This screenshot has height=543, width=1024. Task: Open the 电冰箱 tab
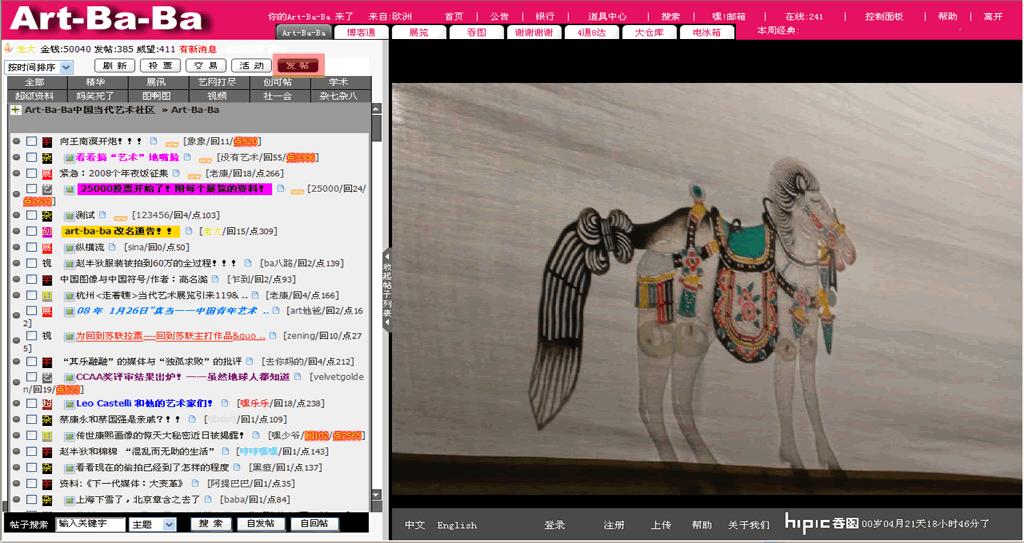707,32
